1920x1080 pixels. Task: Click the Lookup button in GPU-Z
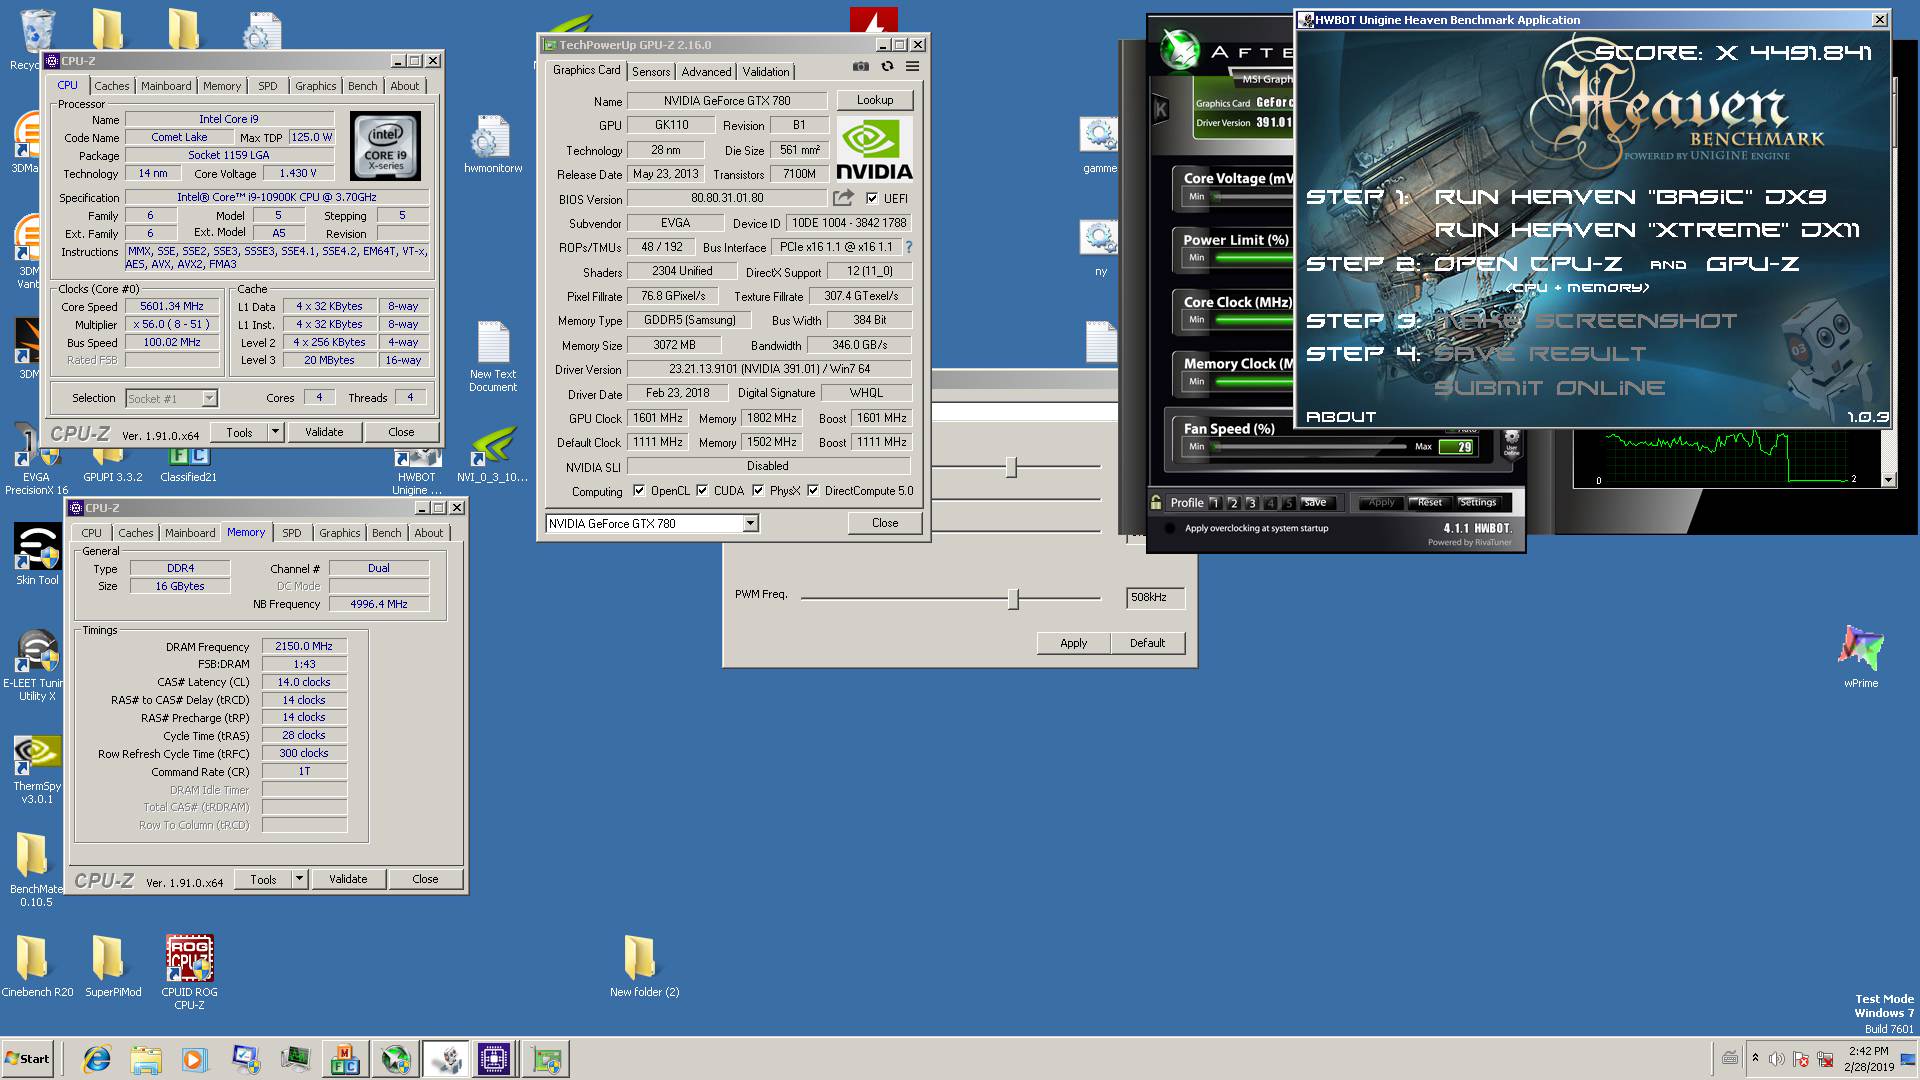[x=875, y=100]
